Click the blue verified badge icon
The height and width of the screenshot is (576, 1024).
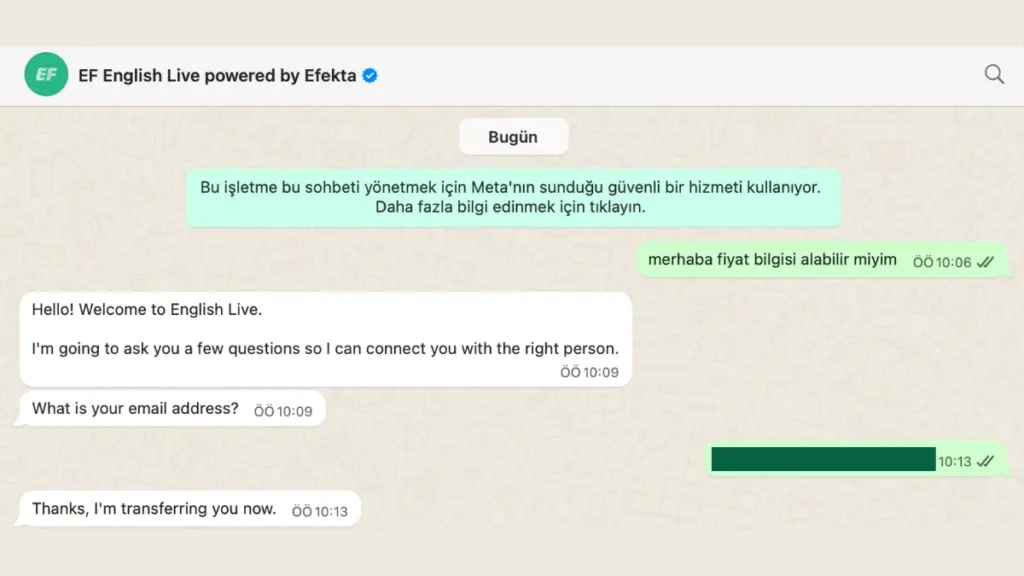point(370,76)
